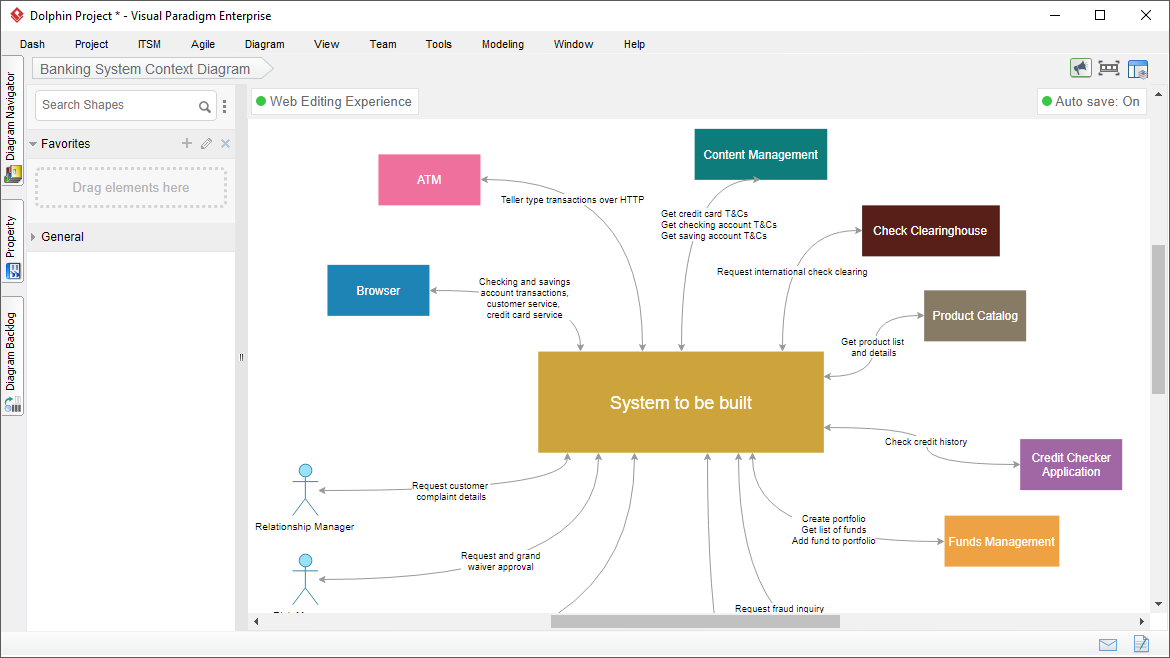
Task: Select the System to be built shape
Action: coord(681,402)
